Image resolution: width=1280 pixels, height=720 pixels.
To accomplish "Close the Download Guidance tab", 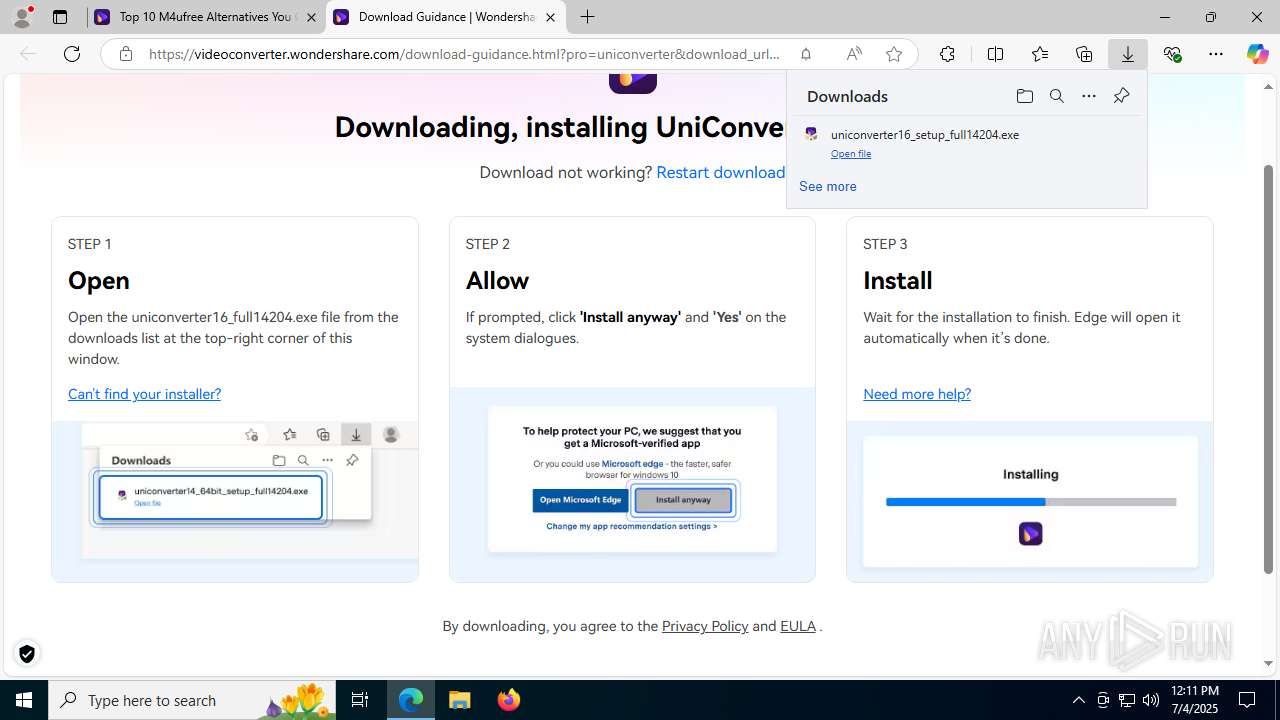I will (x=550, y=17).
